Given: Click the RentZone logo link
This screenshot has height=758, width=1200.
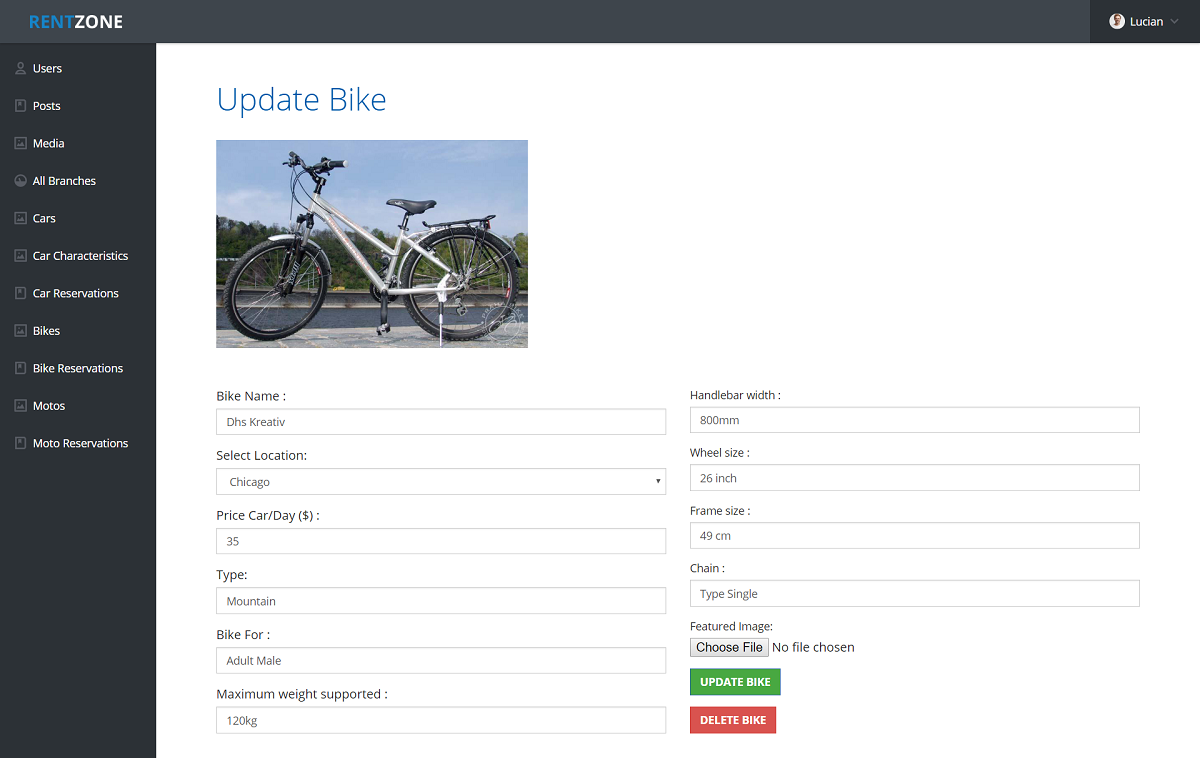Looking at the screenshot, I should pos(76,22).
